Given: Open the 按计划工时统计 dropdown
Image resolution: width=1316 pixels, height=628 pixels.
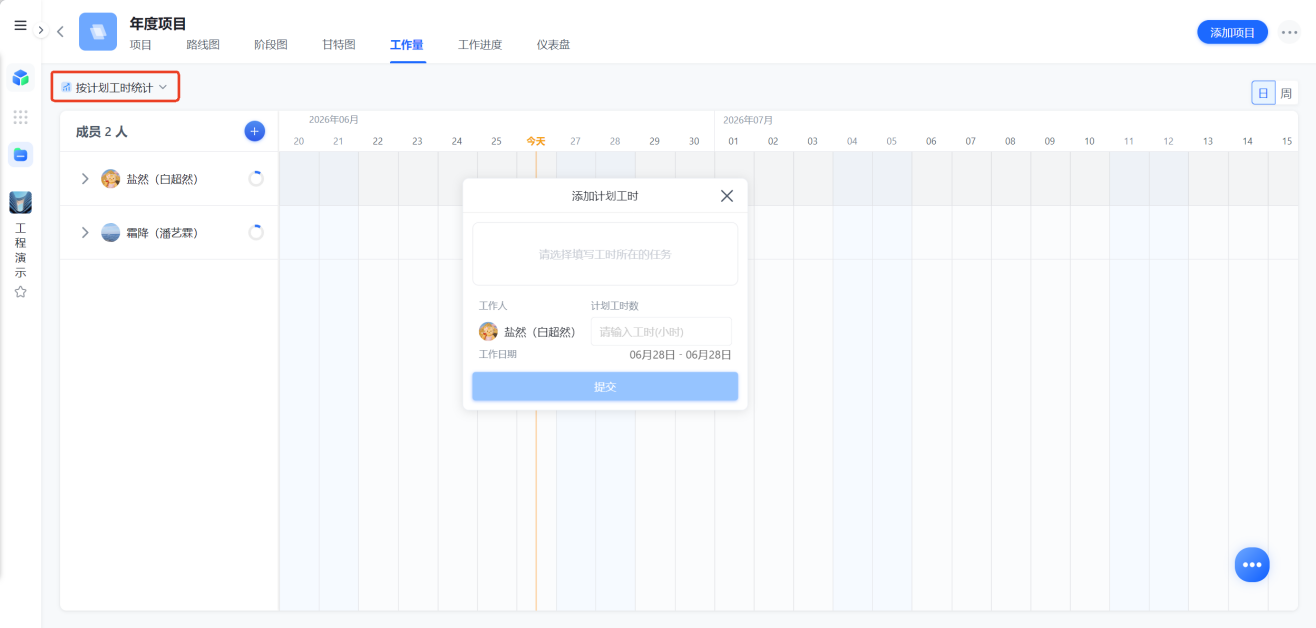Looking at the screenshot, I should click(x=115, y=87).
